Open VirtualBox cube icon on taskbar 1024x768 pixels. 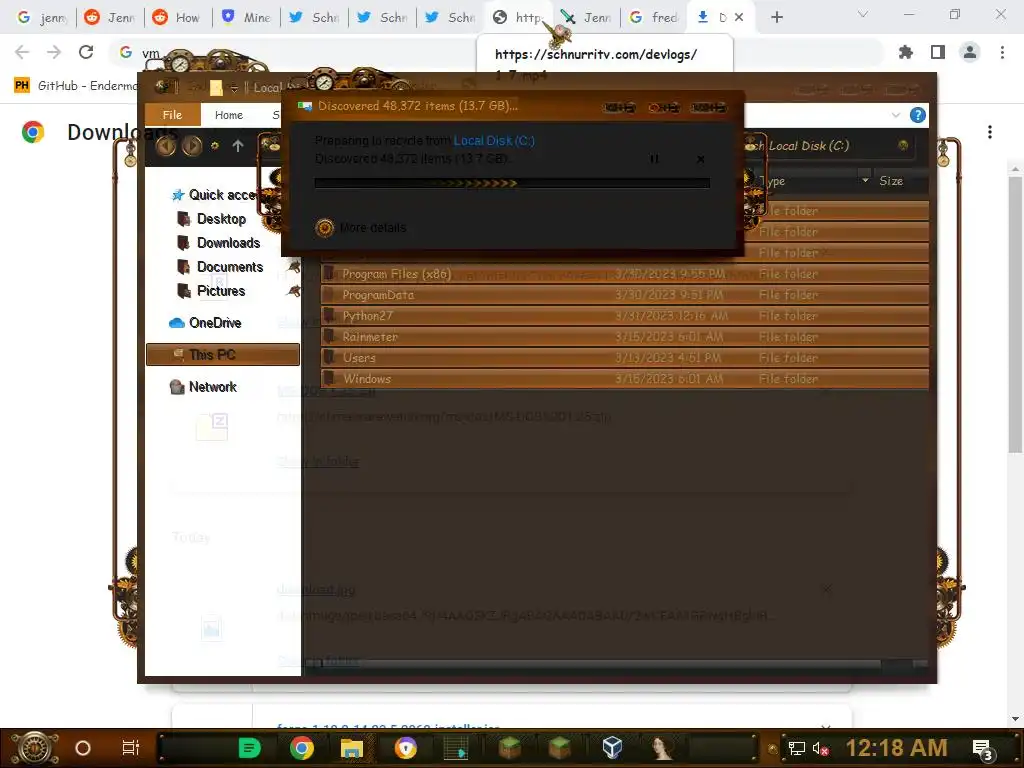pyautogui.click(x=612, y=748)
